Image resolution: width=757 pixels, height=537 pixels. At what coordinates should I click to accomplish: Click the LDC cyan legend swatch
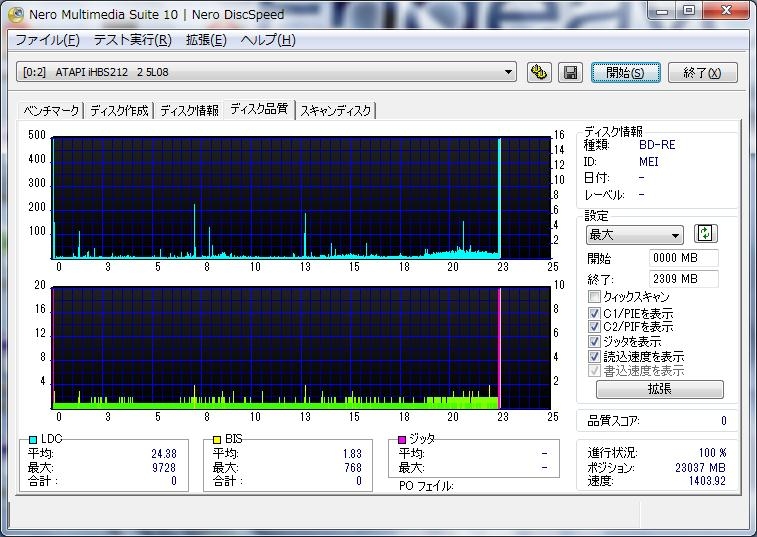[x=33, y=439]
